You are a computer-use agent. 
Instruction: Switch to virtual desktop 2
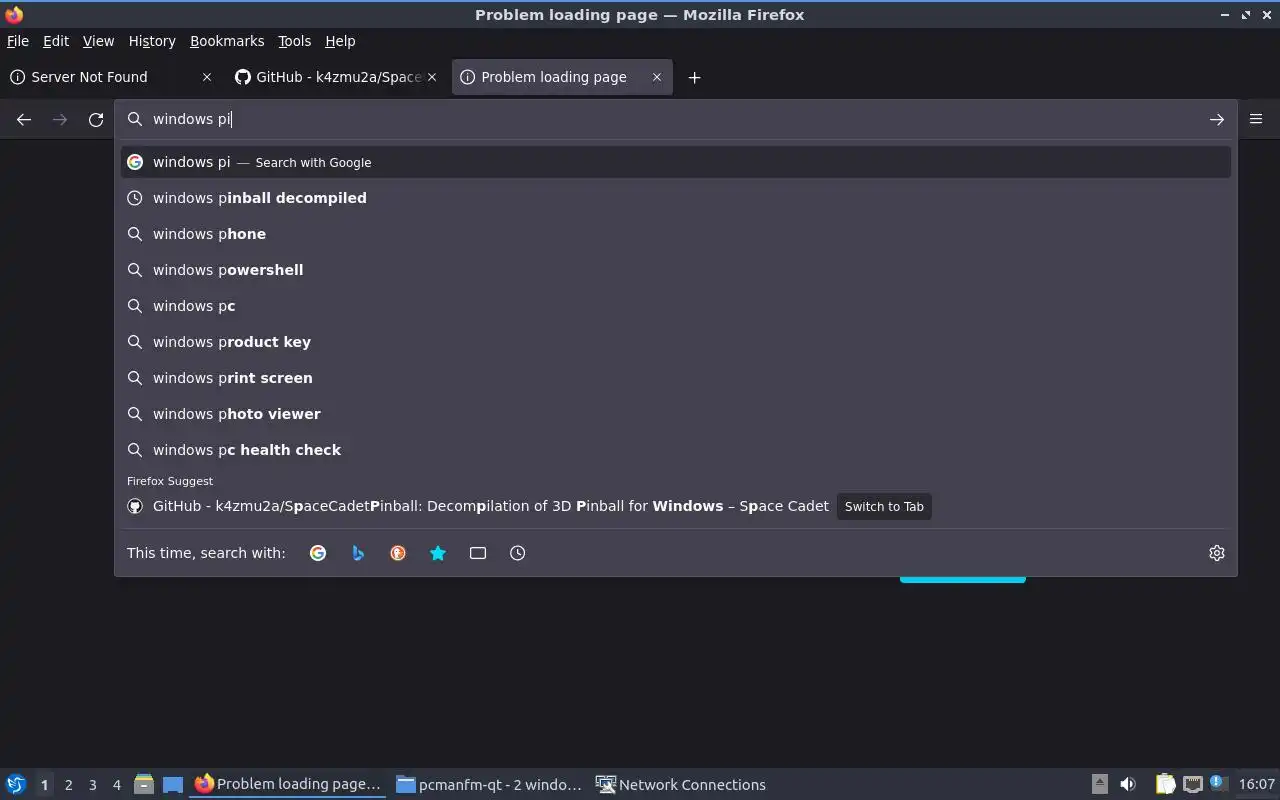[x=68, y=785]
